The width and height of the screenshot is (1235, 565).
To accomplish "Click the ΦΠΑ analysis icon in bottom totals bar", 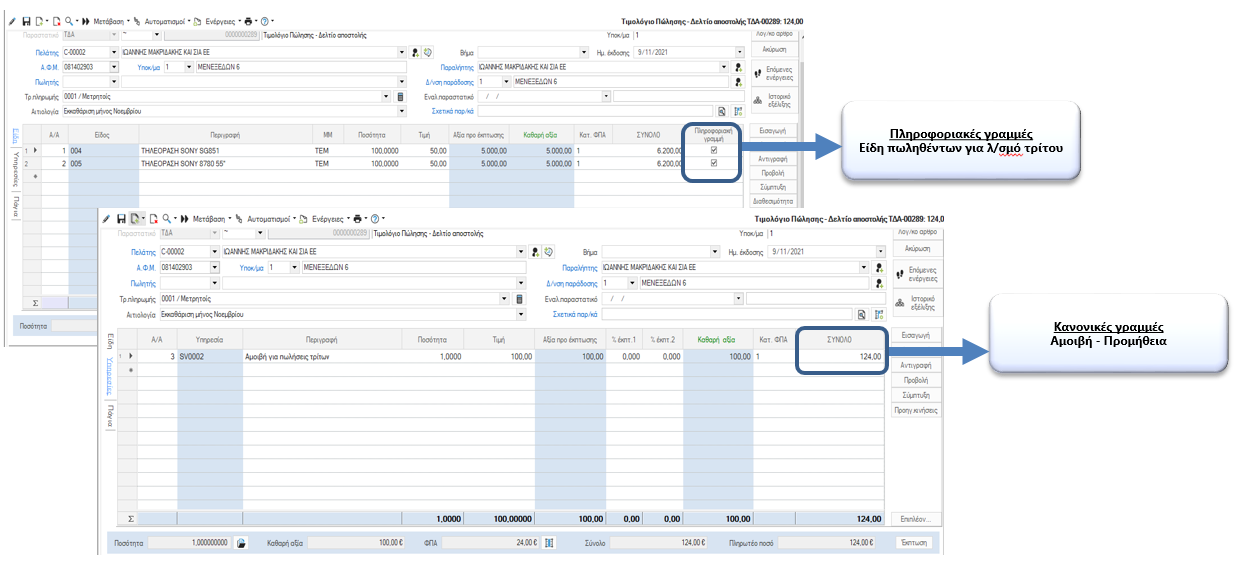I will pos(548,543).
